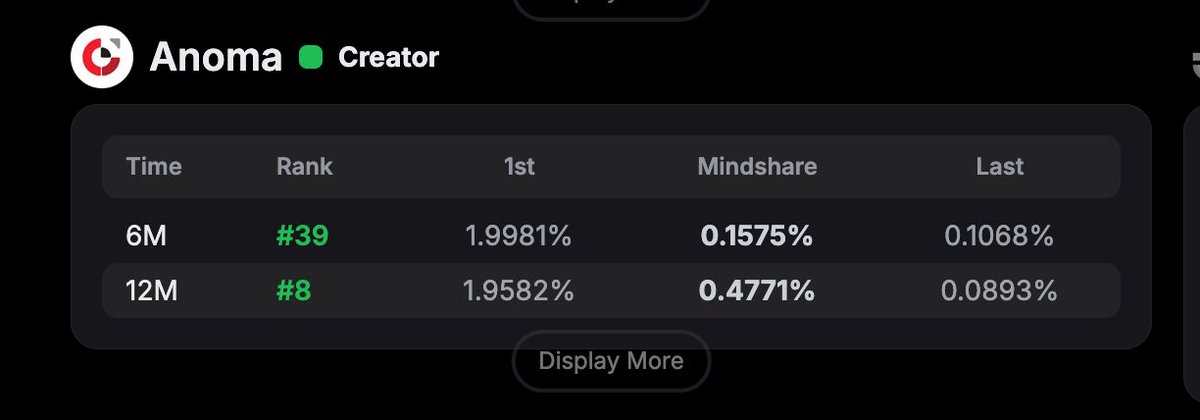Image resolution: width=1200 pixels, height=420 pixels.
Task: Click the 1.9981% first-place value
Action: click(519, 236)
